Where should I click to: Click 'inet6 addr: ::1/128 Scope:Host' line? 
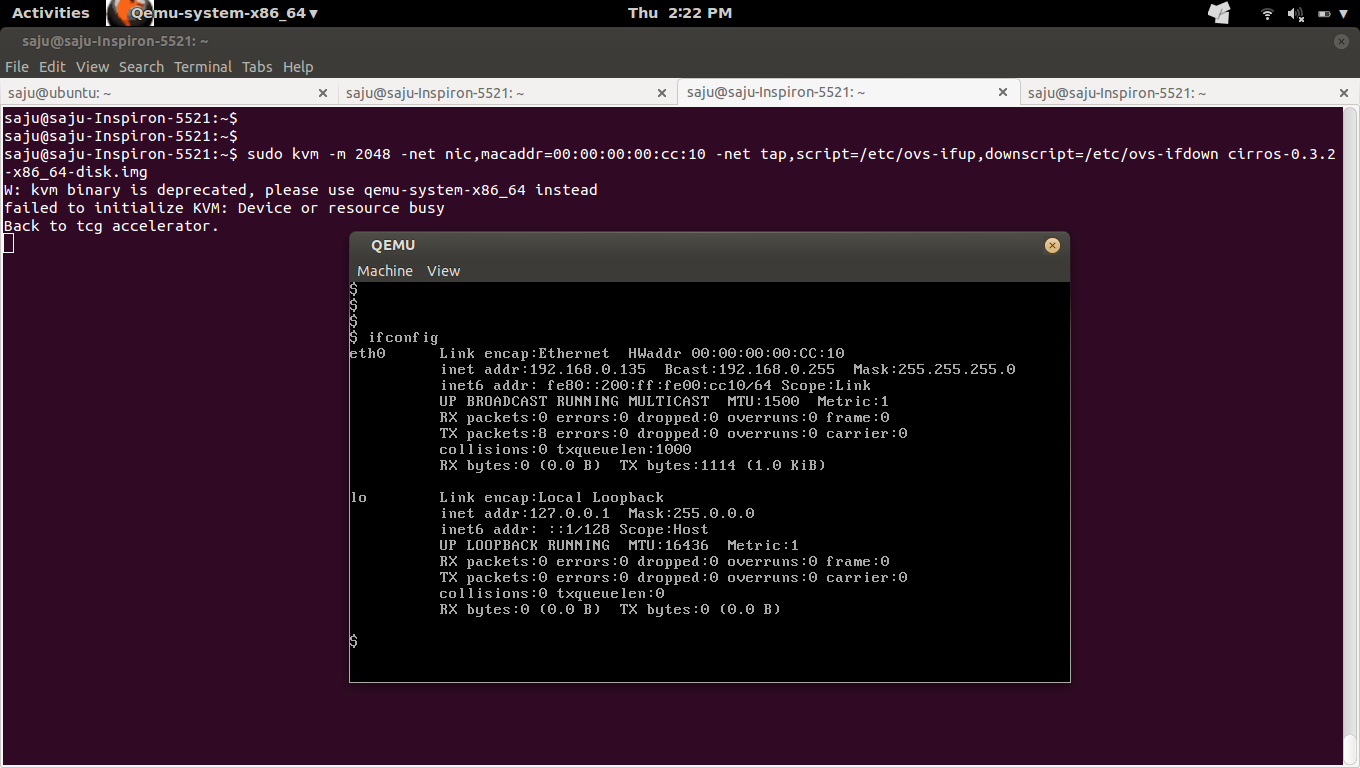[574, 530]
